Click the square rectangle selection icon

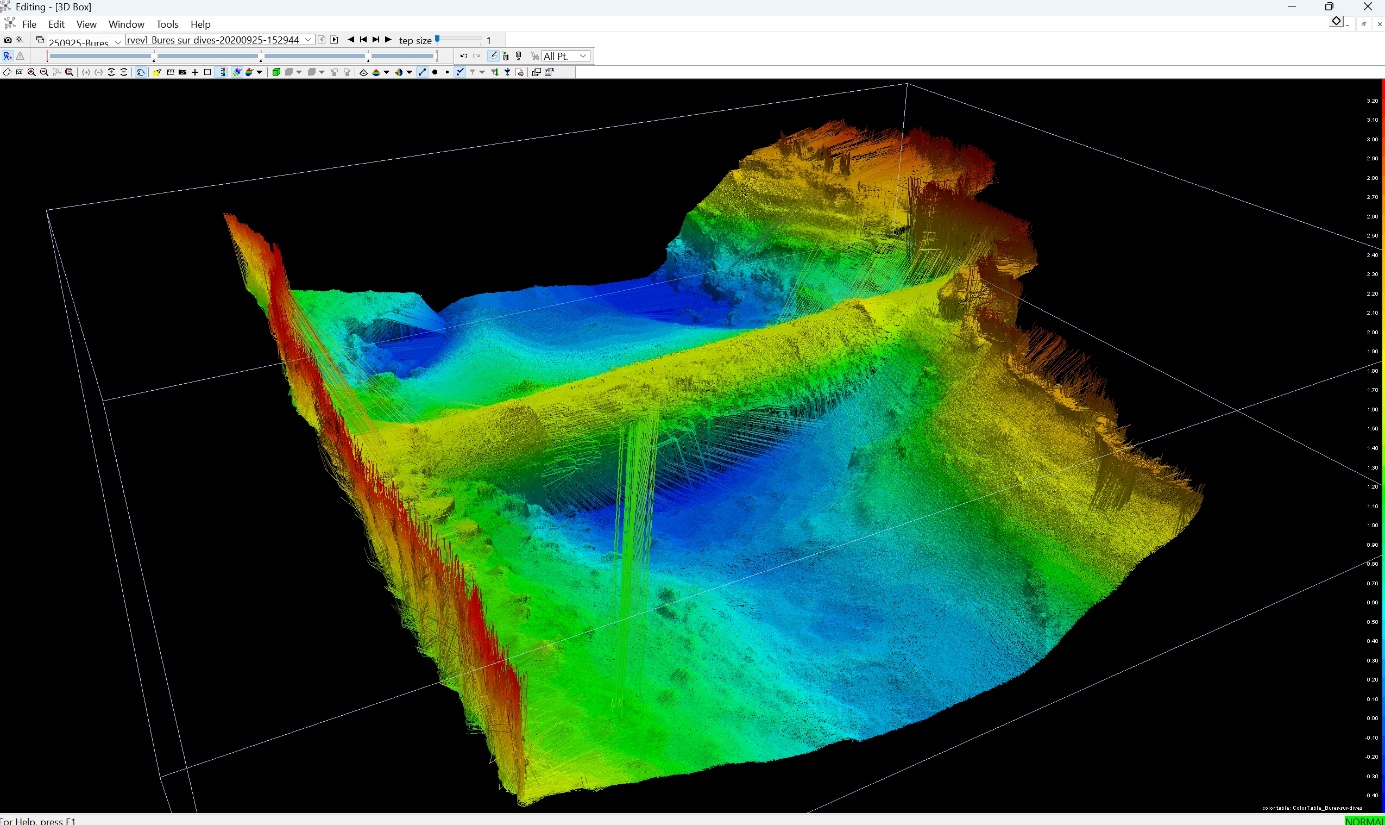[207, 72]
